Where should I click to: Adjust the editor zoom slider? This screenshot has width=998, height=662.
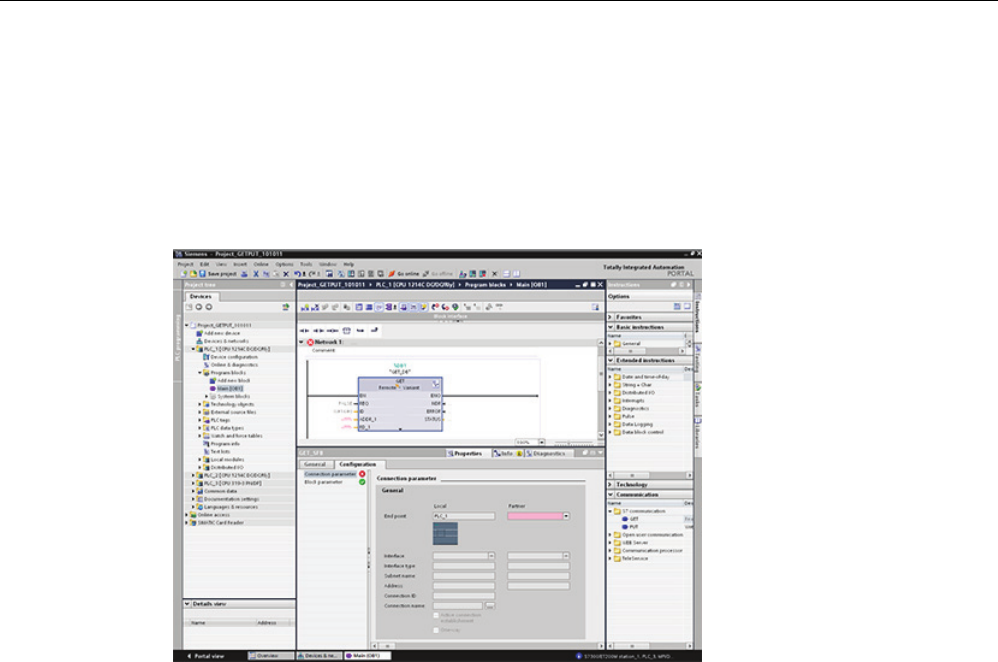click(x=570, y=442)
